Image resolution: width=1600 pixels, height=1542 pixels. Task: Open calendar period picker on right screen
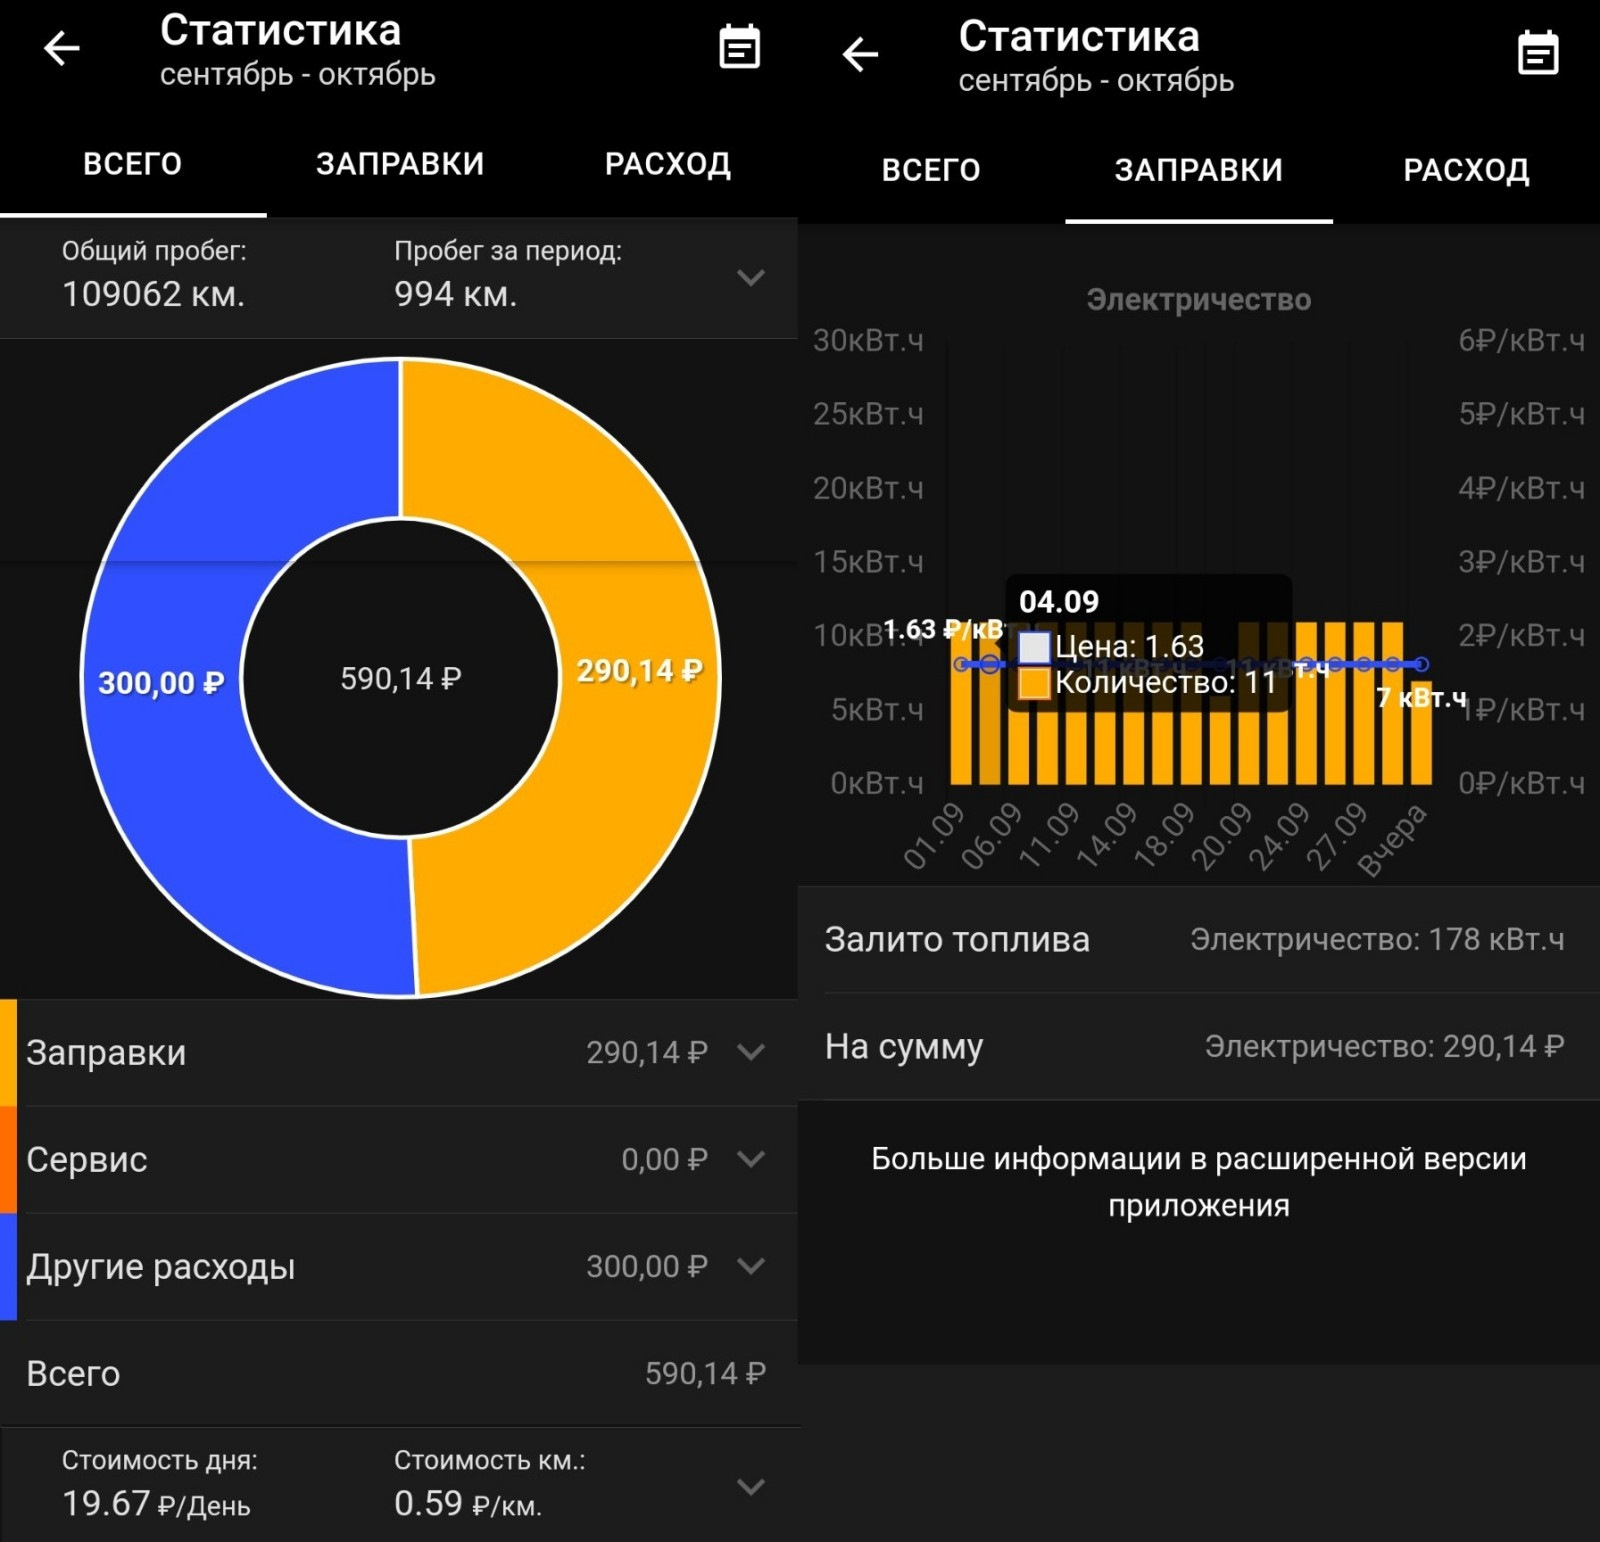point(1538,54)
